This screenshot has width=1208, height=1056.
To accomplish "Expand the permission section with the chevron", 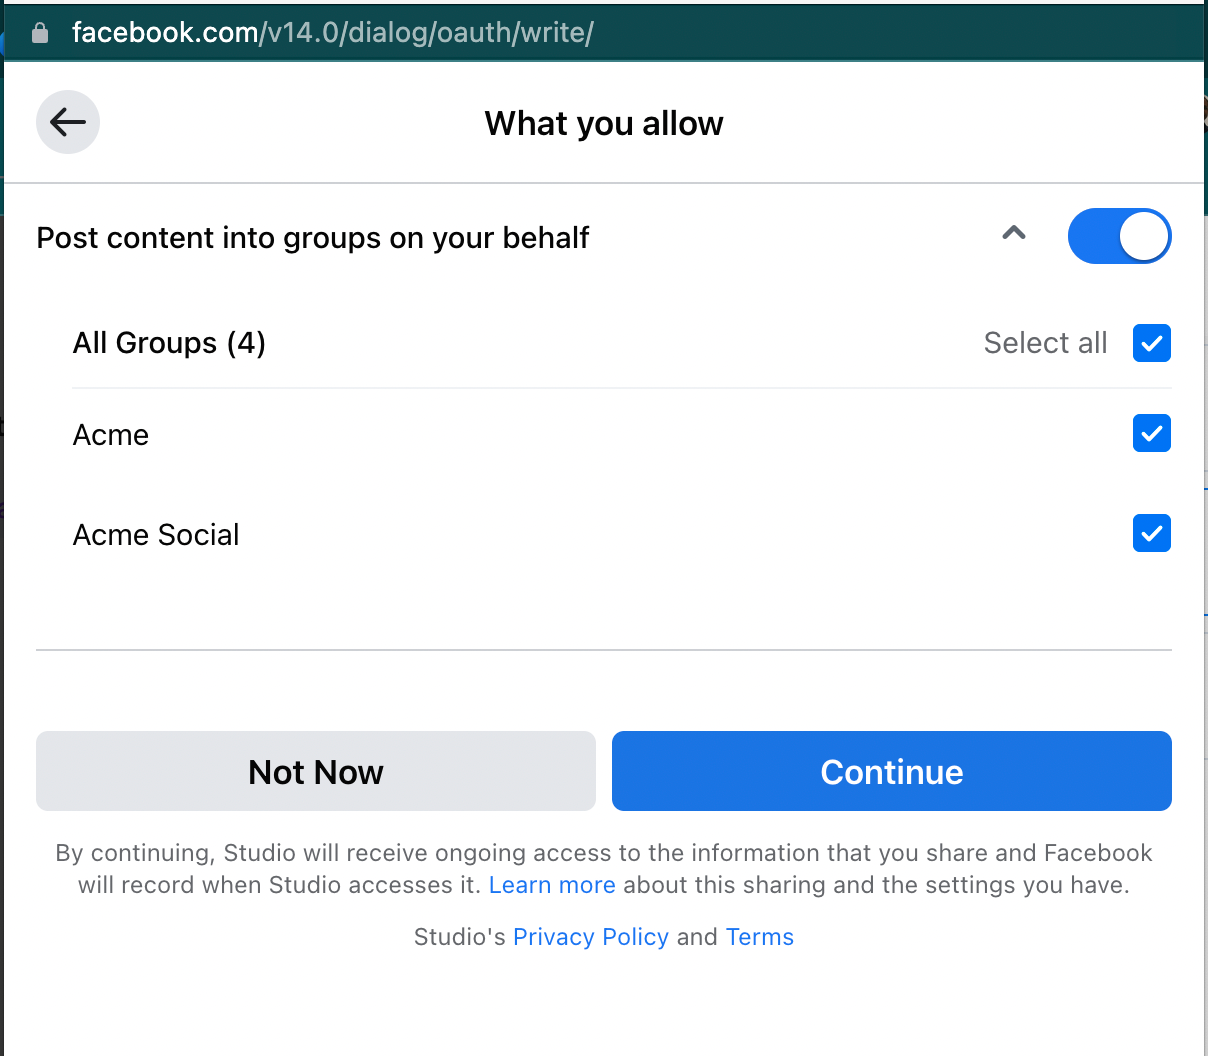I will pyautogui.click(x=1013, y=233).
